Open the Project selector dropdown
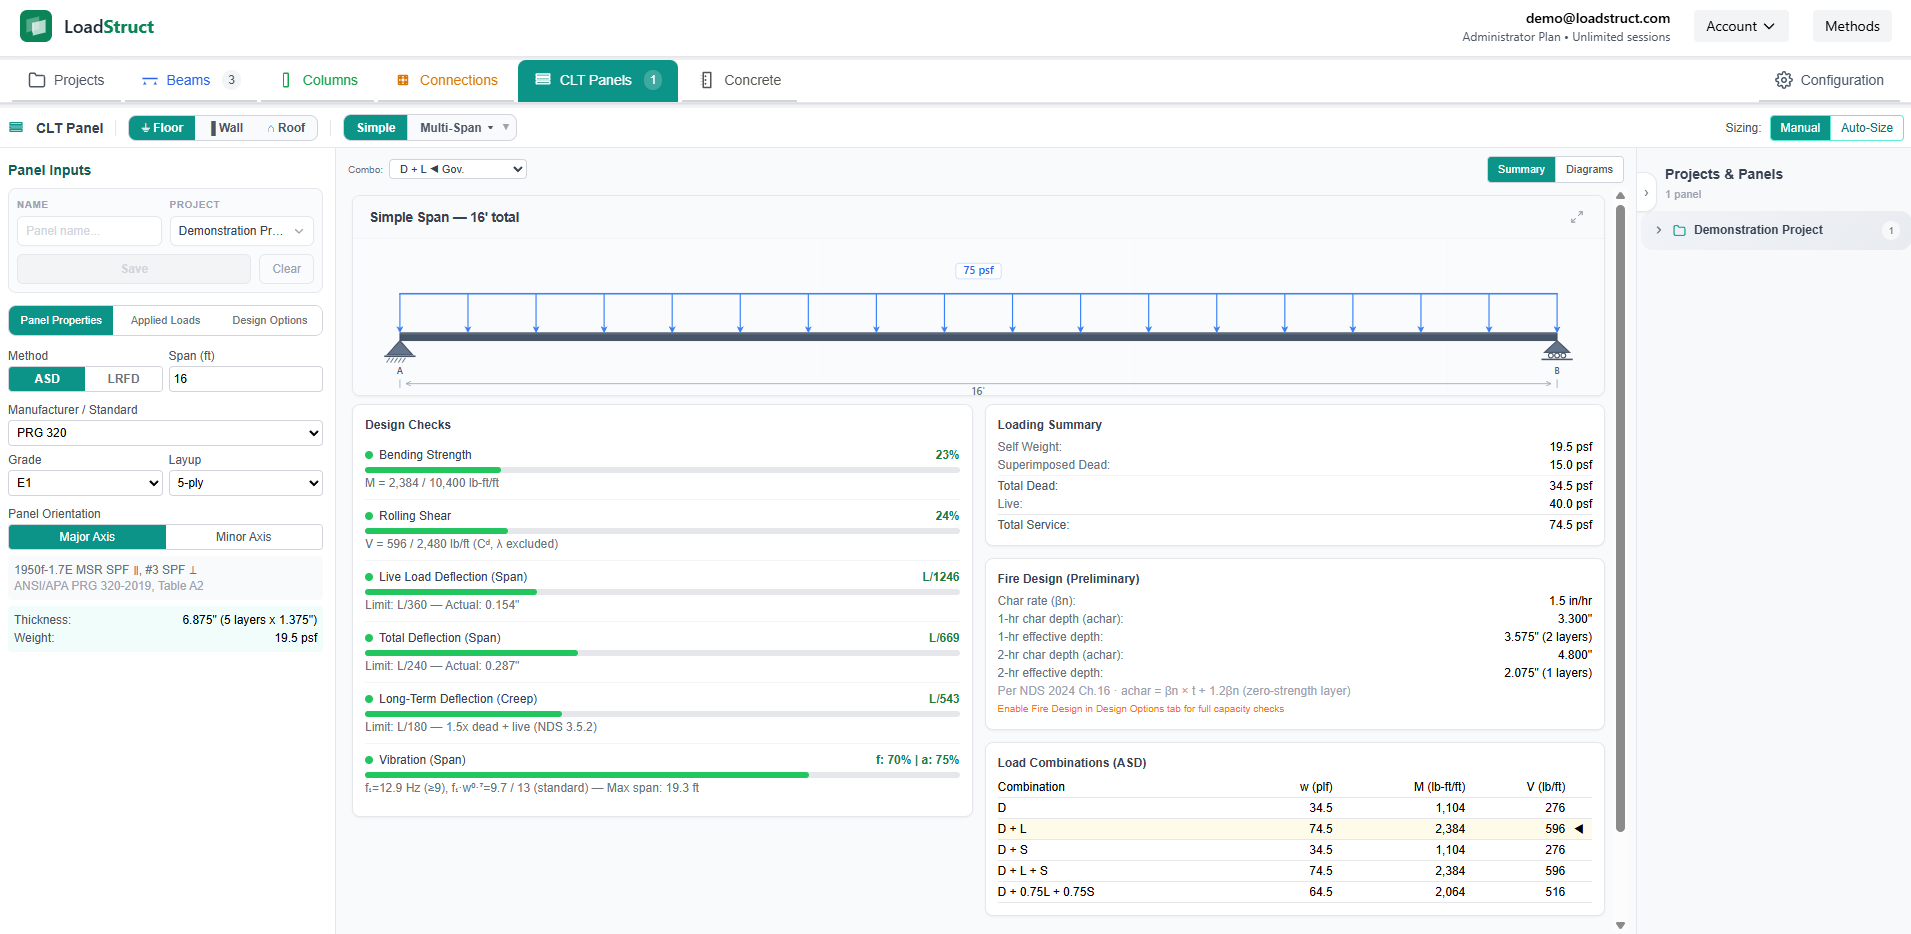Image resolution: width=1911 pixels, height=934 pixels. tap(241, 231)
